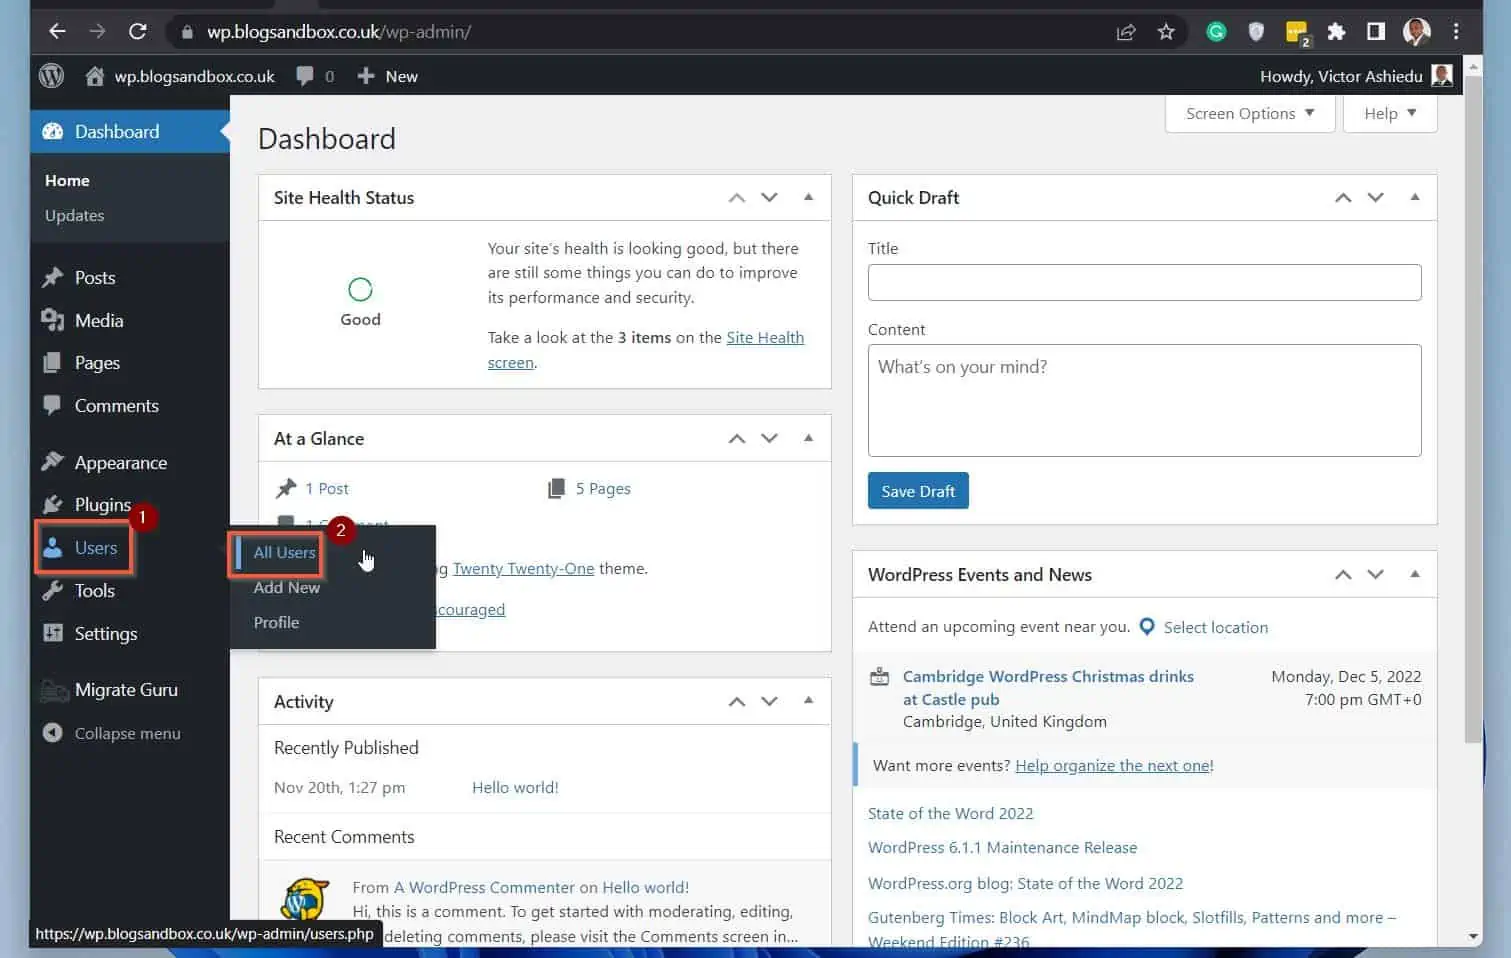Click the Settings icon in sidebar
1511x958 pixels.
tap(52, 633)
